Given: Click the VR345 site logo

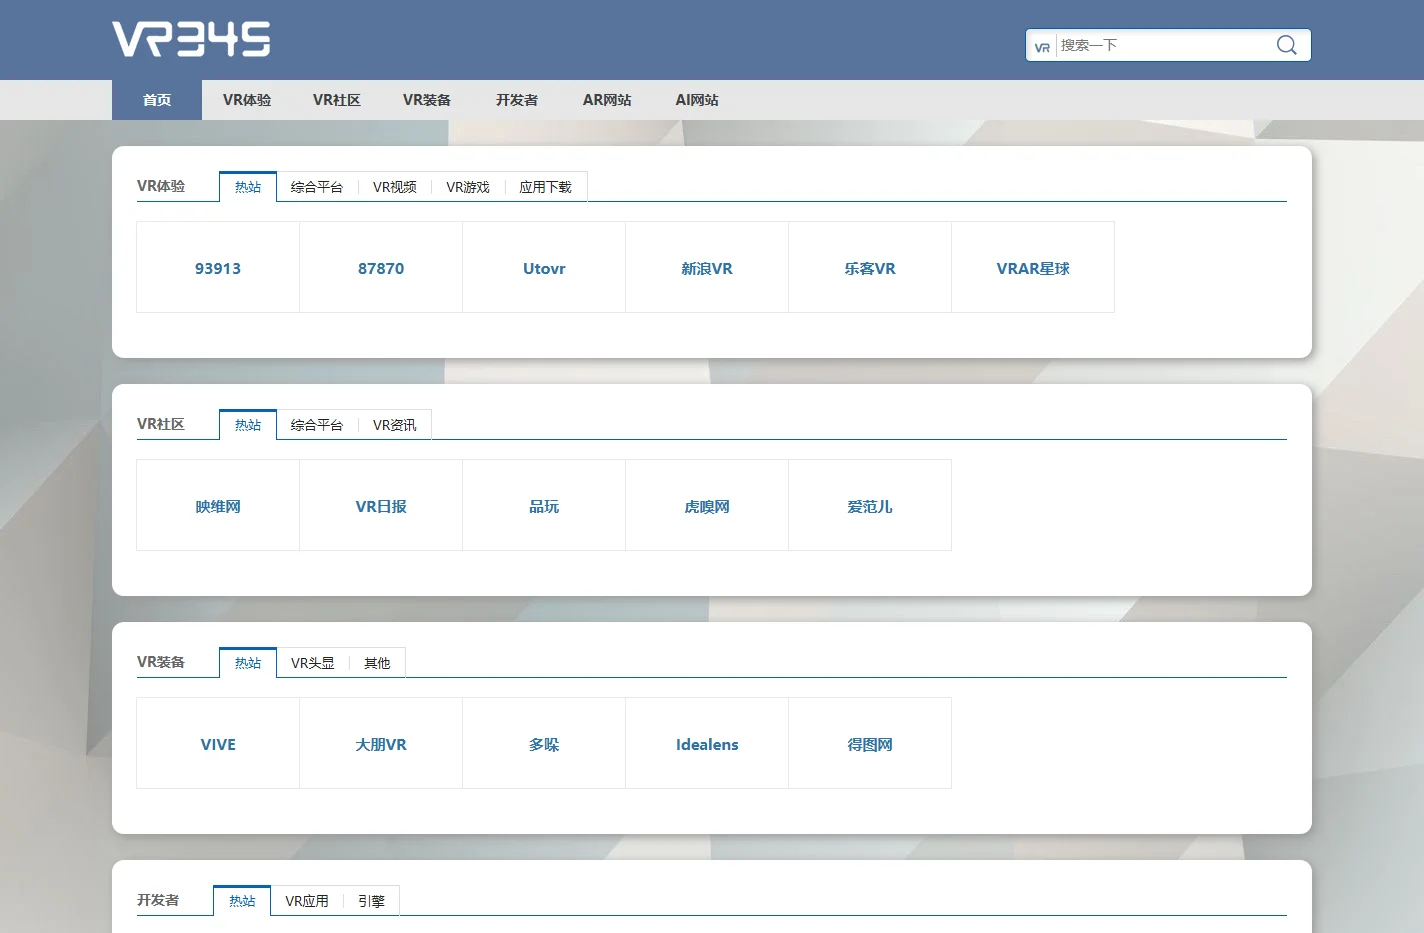Looking at the screenshot, I should click(x=191, y=39).
